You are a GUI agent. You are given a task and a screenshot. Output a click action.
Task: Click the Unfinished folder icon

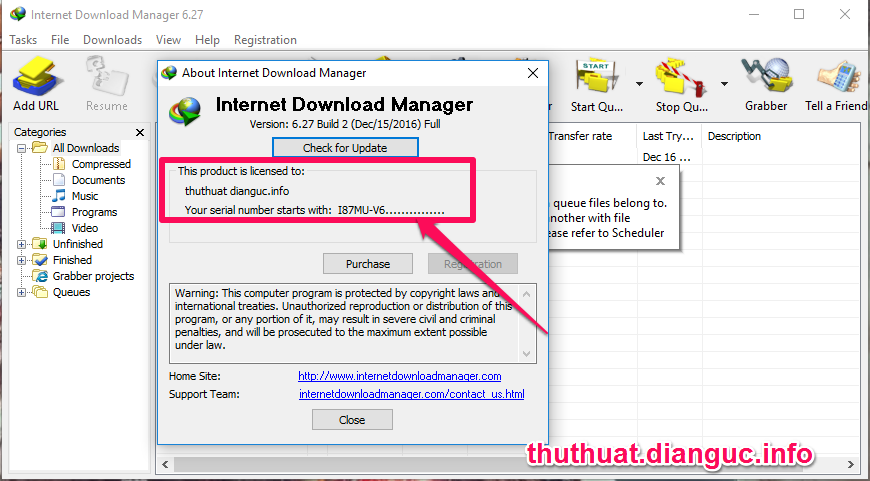point(39,244)
